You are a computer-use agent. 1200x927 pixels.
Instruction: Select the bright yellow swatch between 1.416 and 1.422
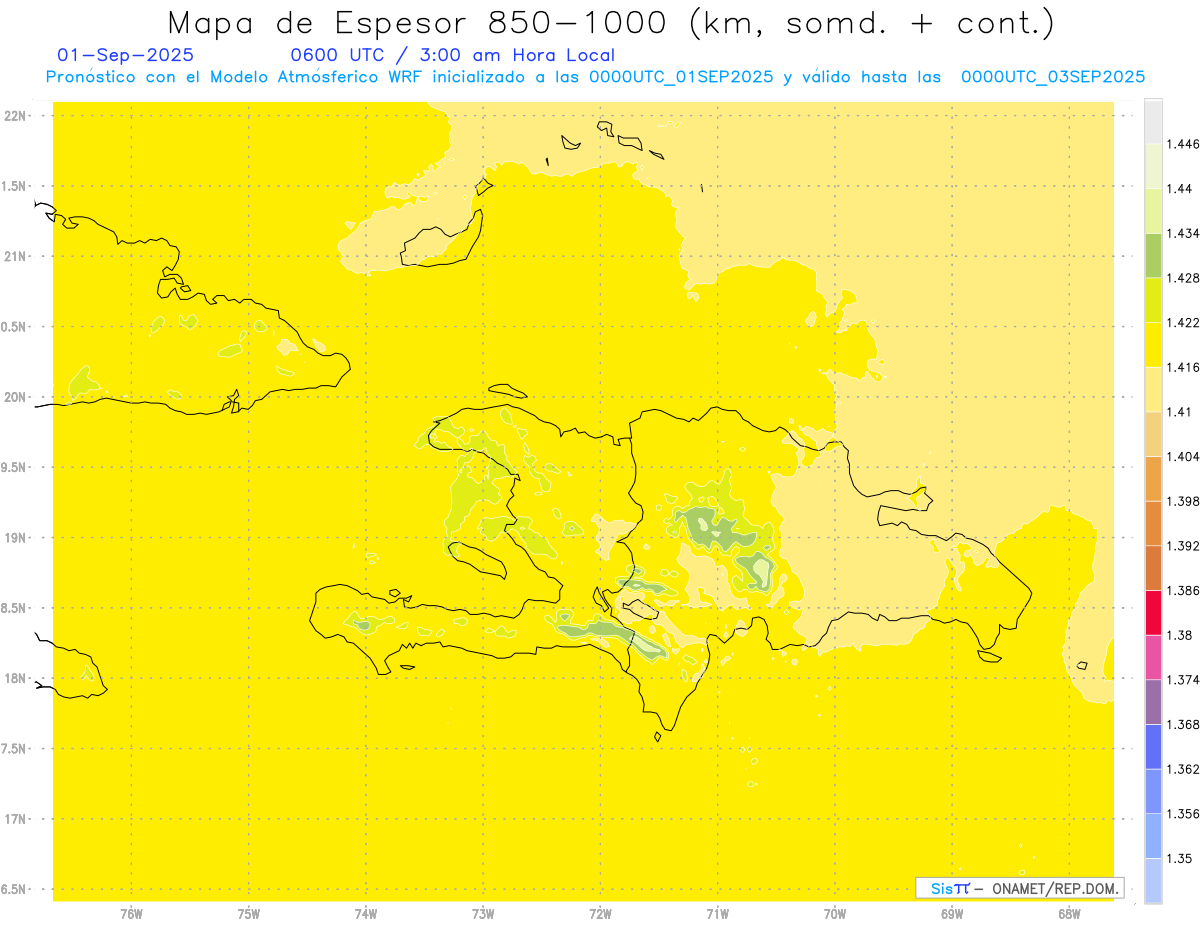1153,344
